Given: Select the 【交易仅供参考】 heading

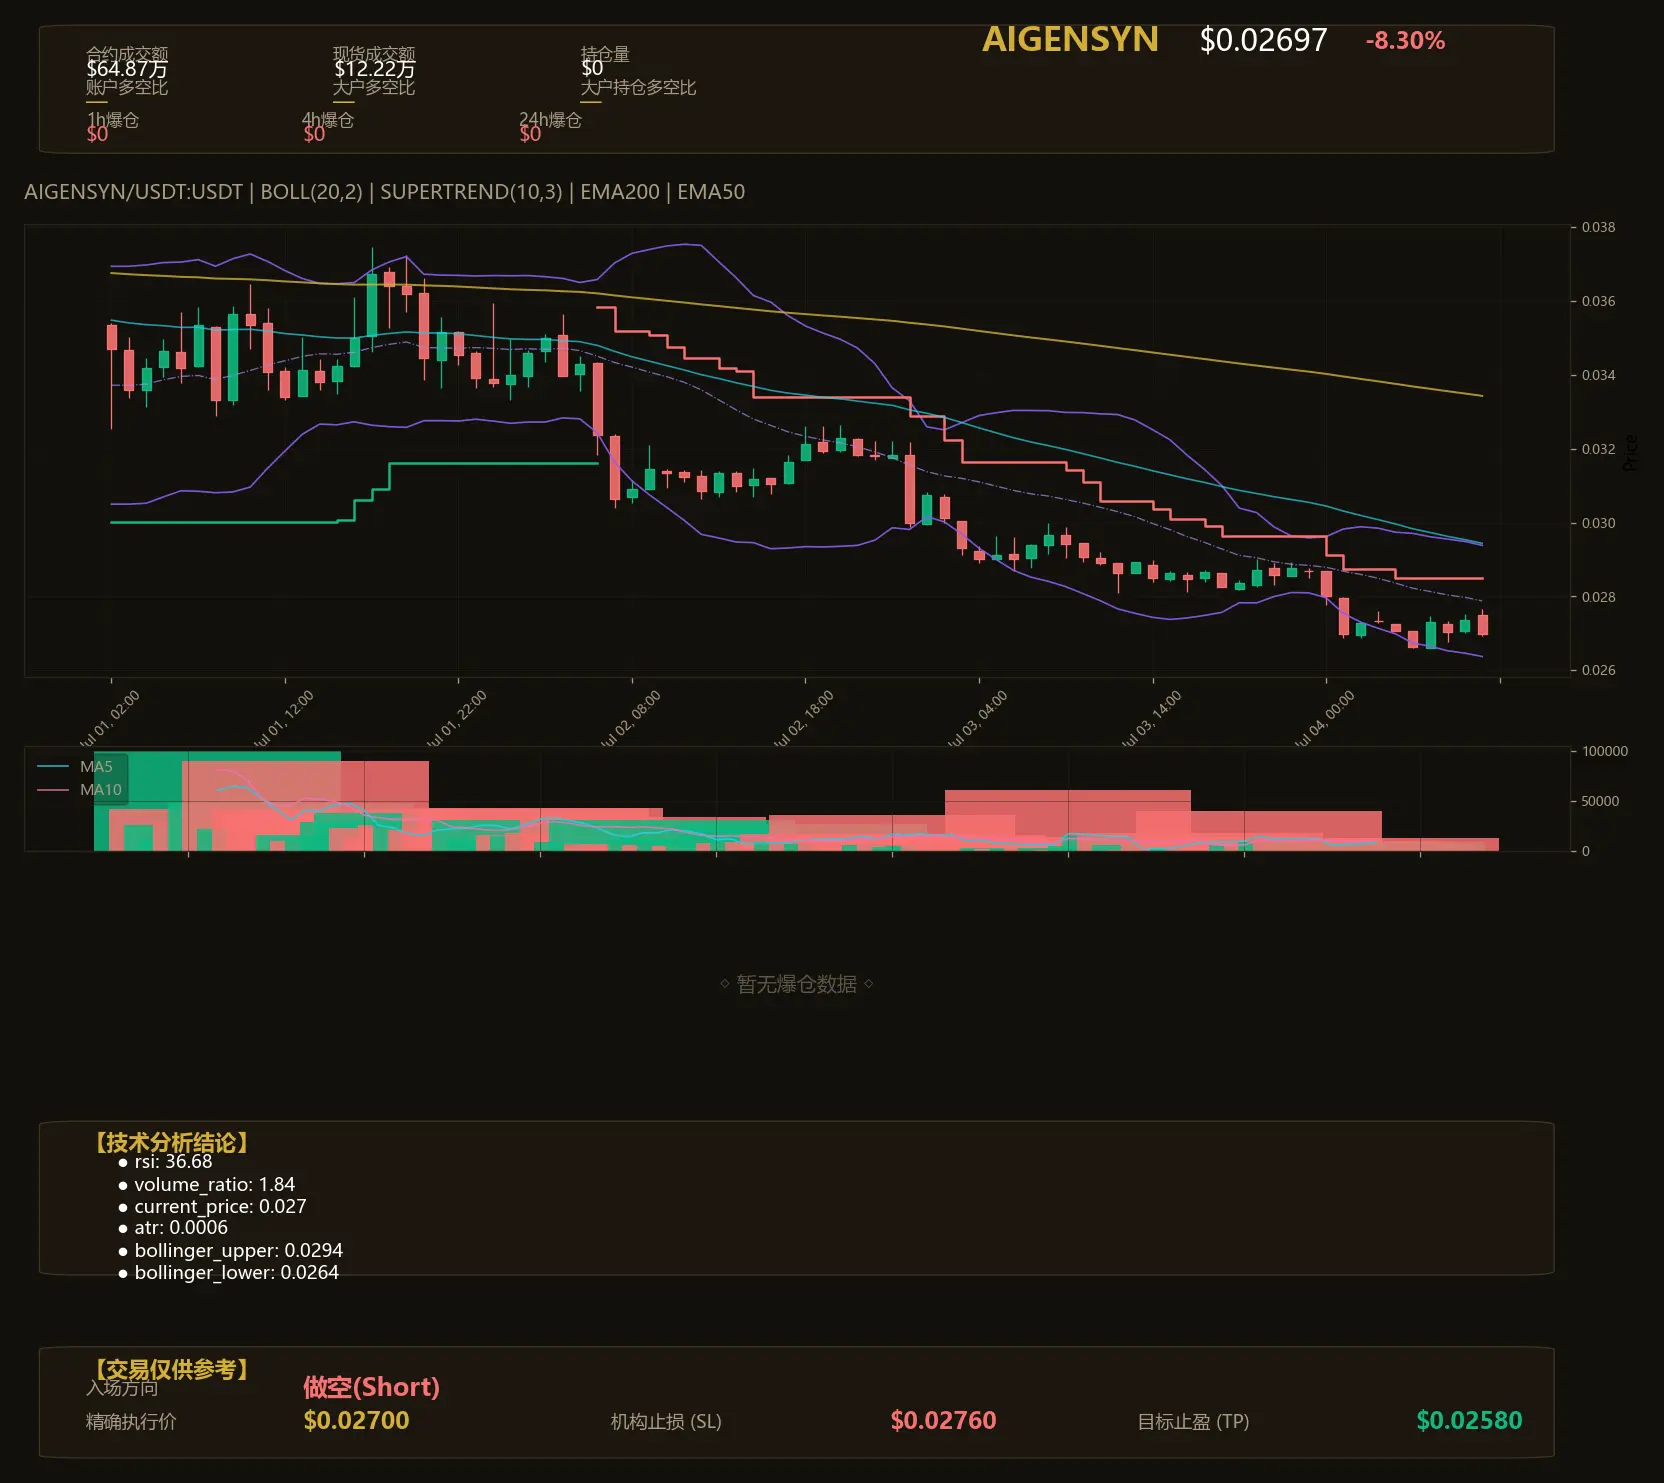Looking at the screenshot, I should pyautogui.click(x=170, y=1369).
